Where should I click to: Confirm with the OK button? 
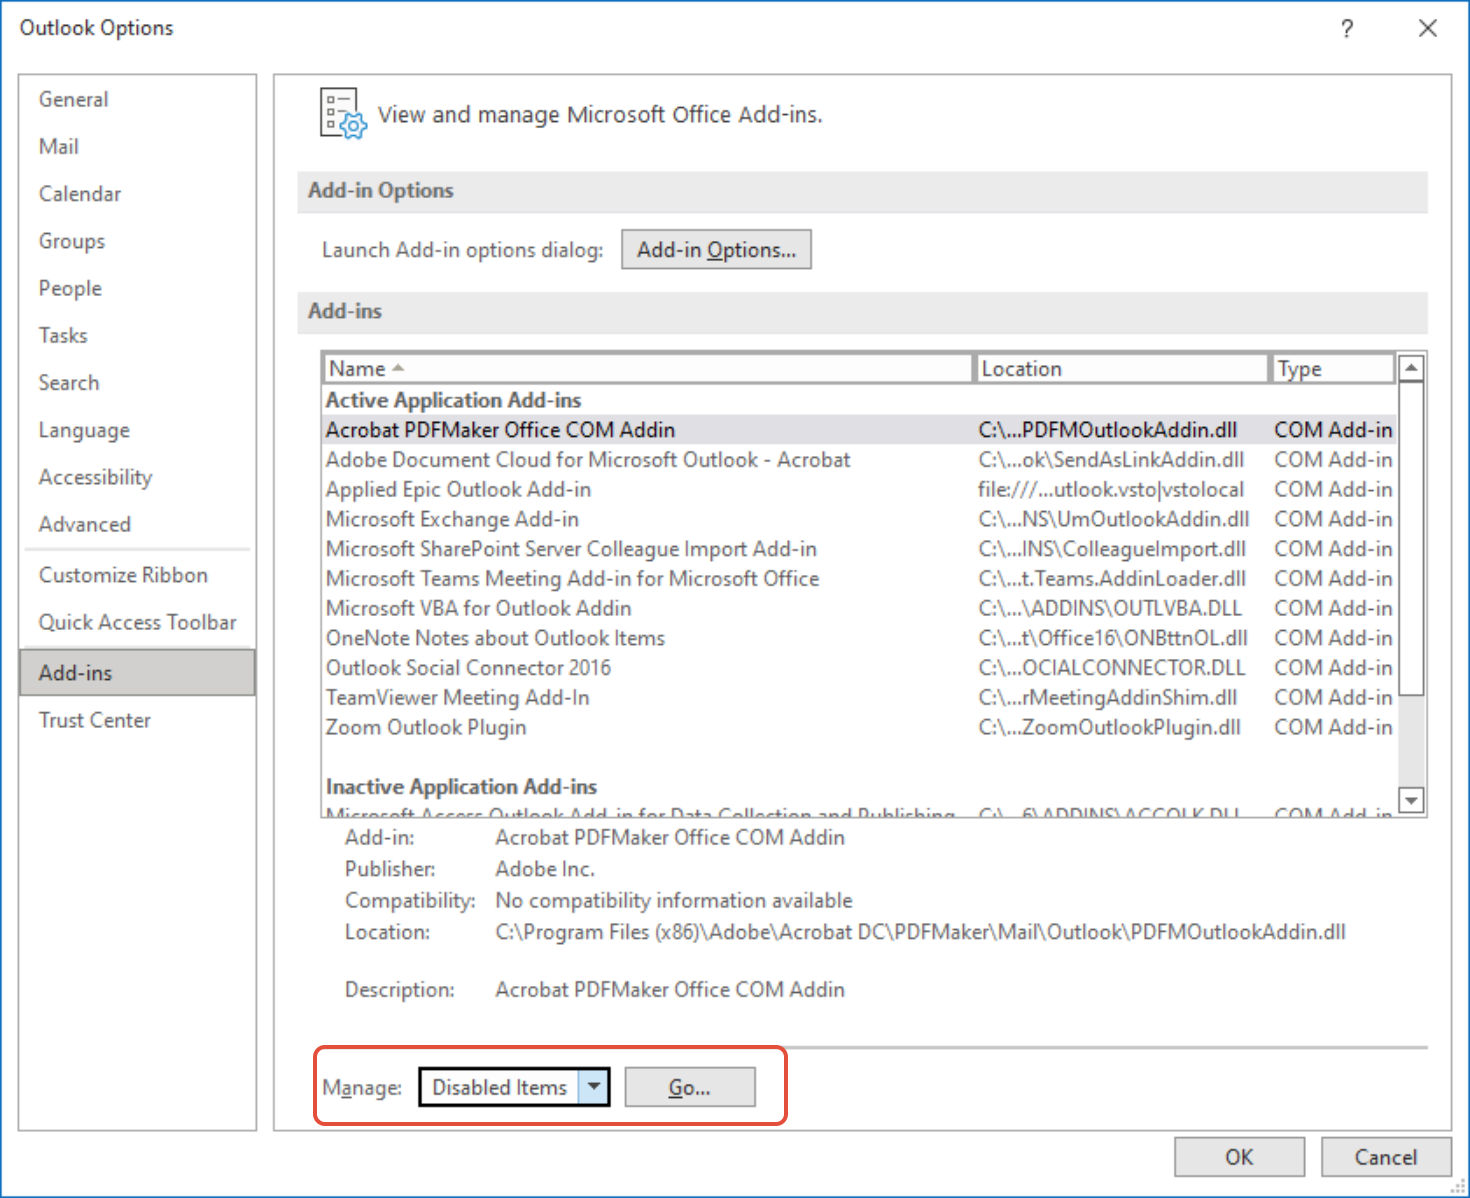[x=1239, y=1157]
